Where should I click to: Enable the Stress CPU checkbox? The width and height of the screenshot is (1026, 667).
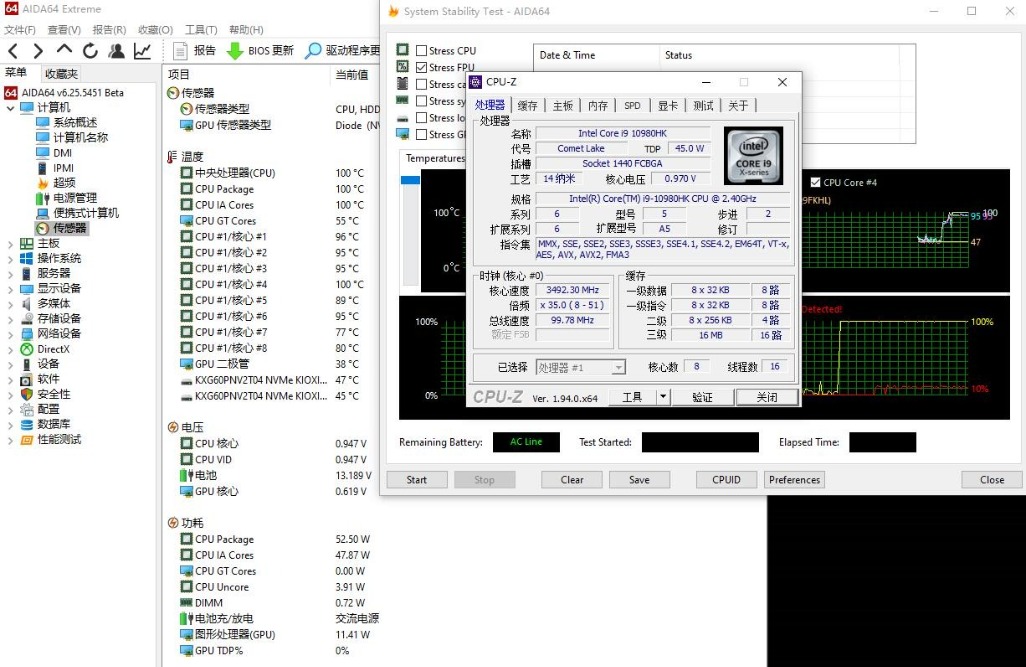point(421,51)
